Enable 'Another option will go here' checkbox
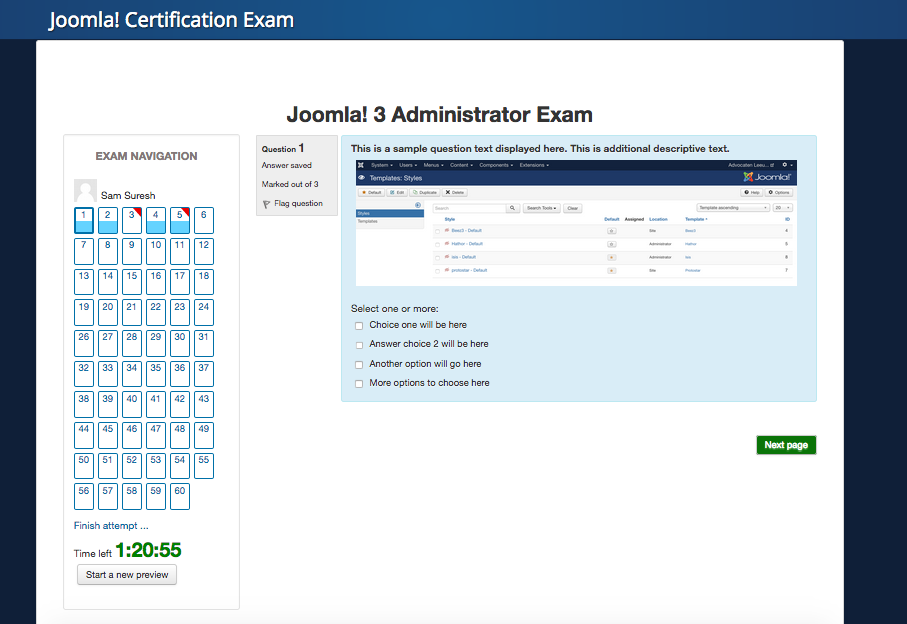Viewport: 907px width, 624px height. click(359, 365)
